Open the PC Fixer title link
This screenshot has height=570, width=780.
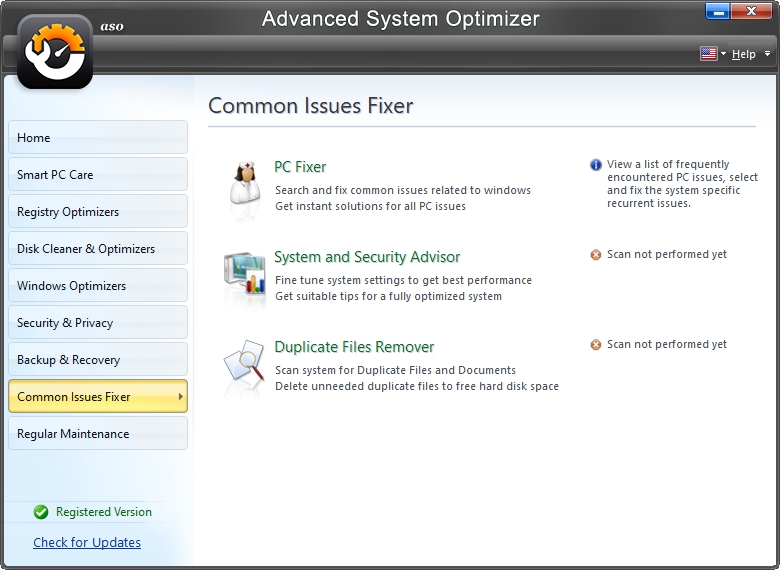[300, 167]
